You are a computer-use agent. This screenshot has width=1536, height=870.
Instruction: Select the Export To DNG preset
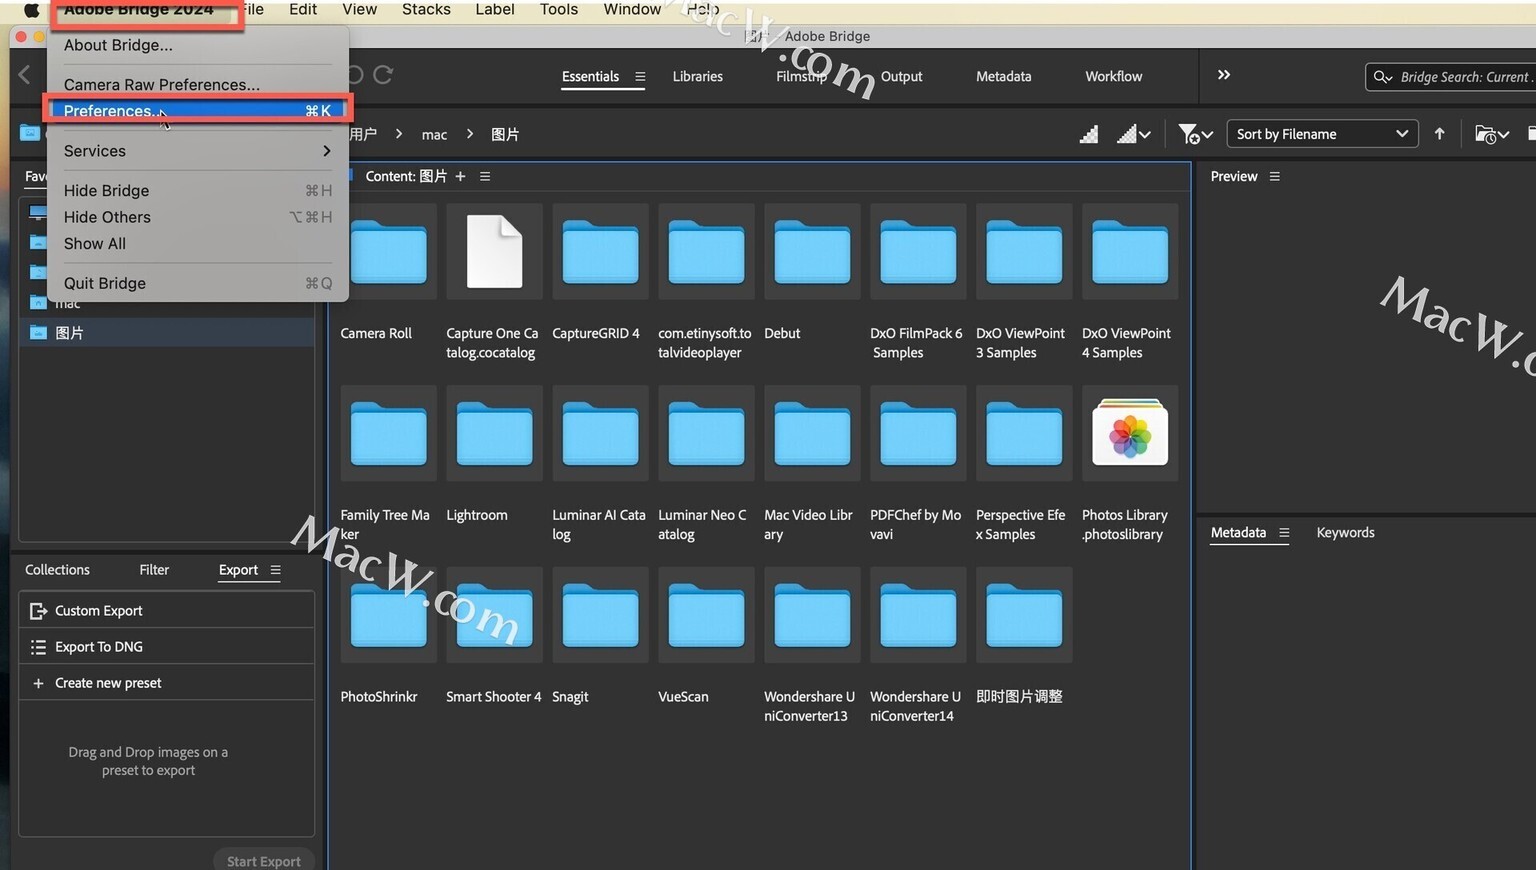tap(166, 647)
